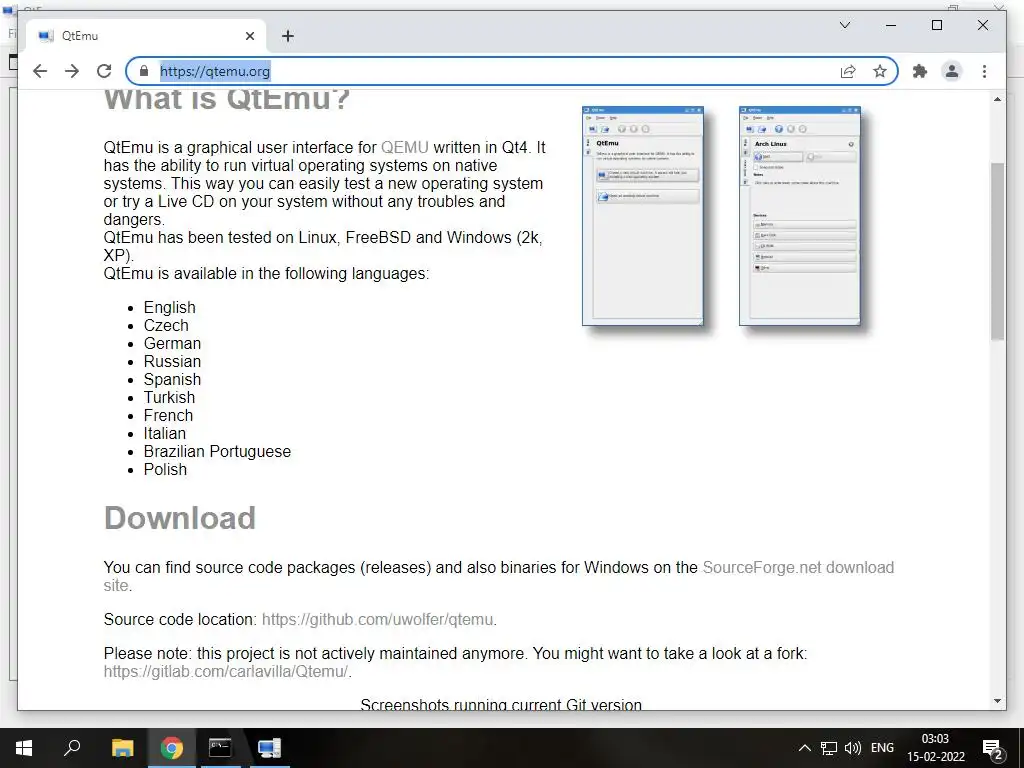Viewport: 1024px width, 768px height.
Task: Close the QtEmu tab
Action: 249,36
